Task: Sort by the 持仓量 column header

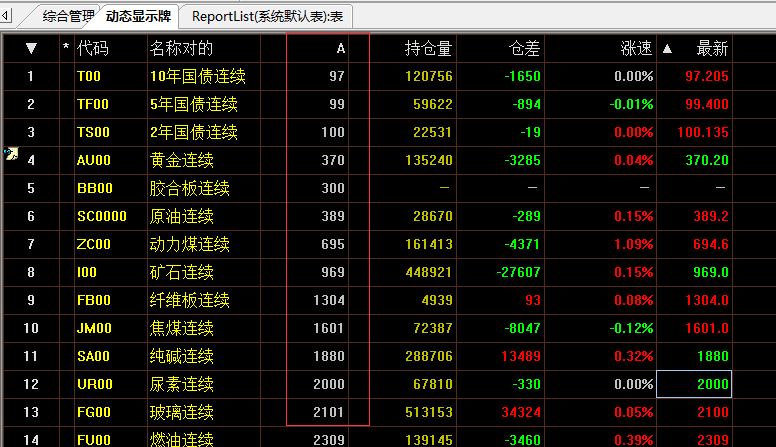Action: click(428, 49)
